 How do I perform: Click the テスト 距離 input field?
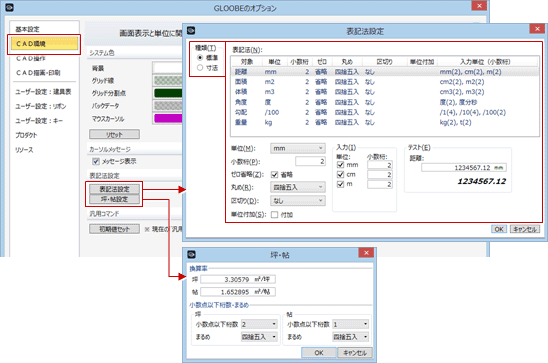[x=463, y=168]
